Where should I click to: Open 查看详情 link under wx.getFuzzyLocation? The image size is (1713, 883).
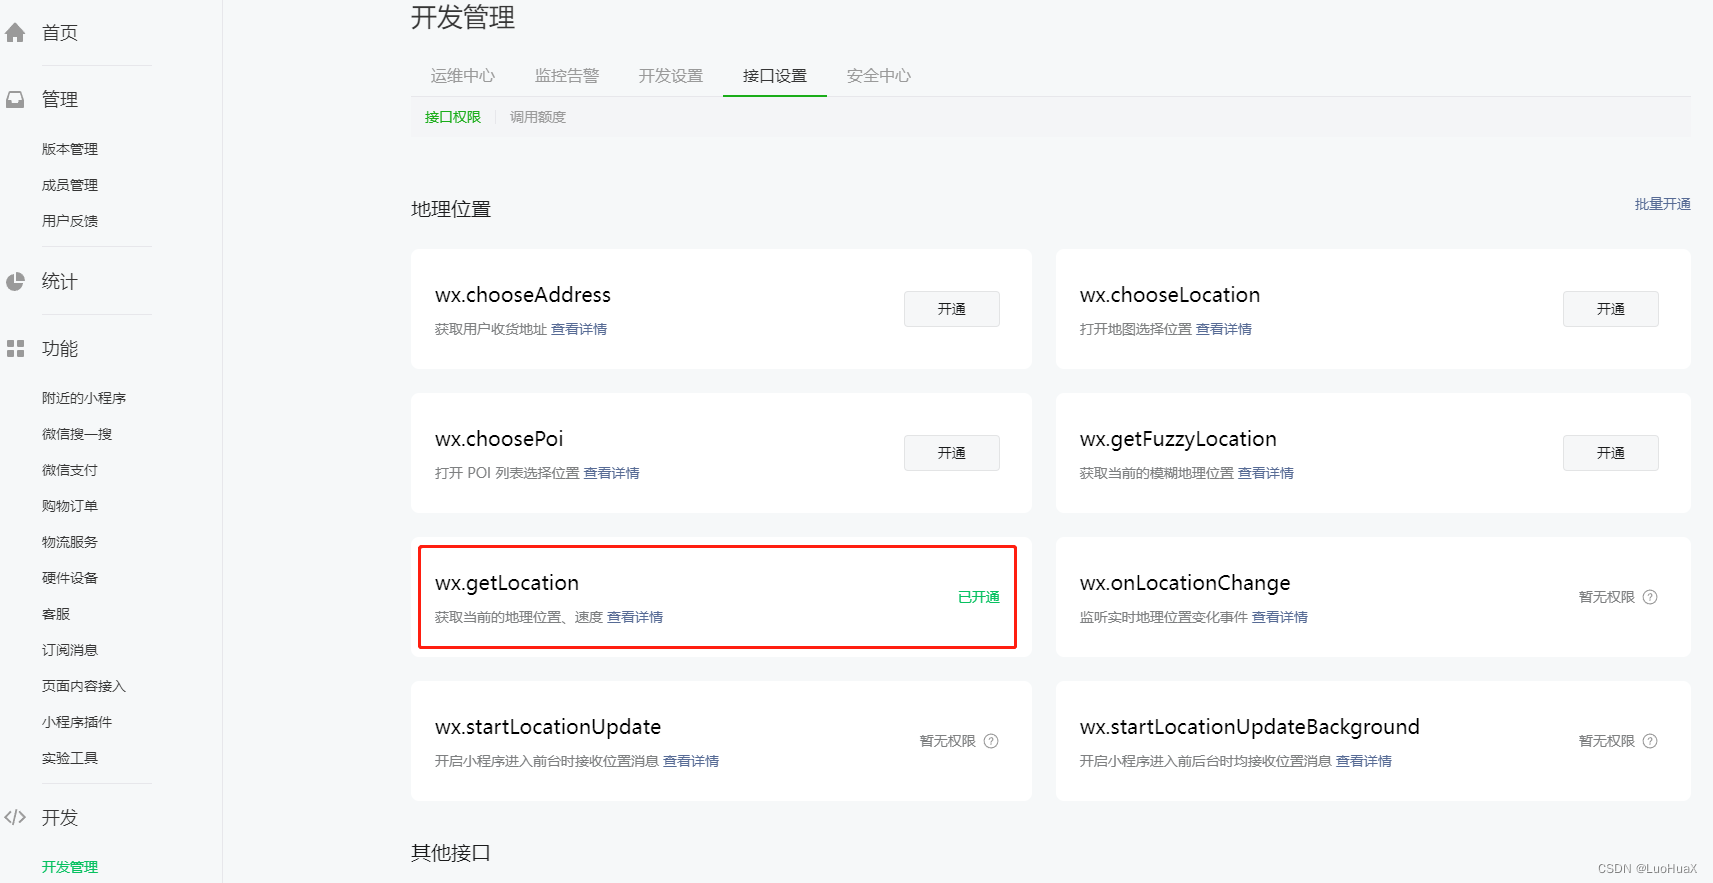(x=1266, y=473)
